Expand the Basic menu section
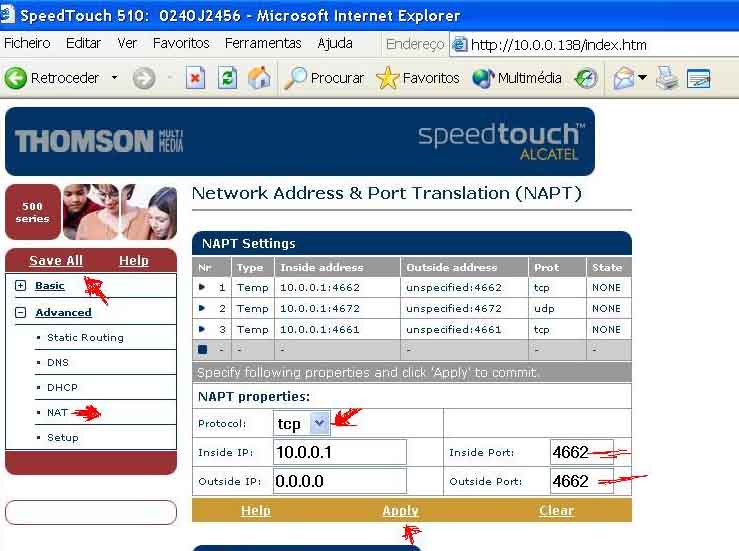 point(20,286)
